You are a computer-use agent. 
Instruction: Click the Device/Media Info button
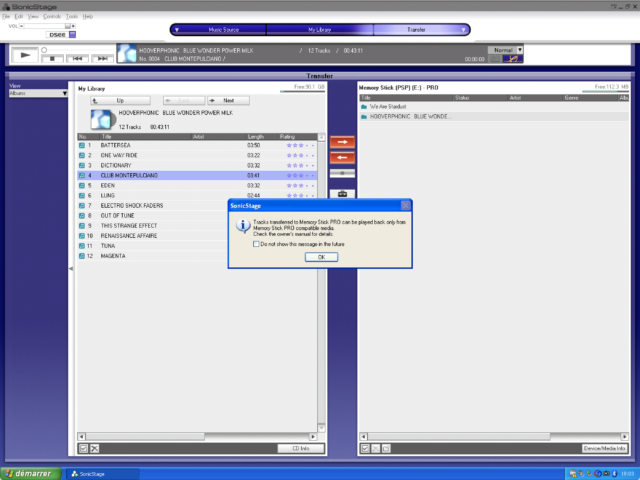[604, 448]
